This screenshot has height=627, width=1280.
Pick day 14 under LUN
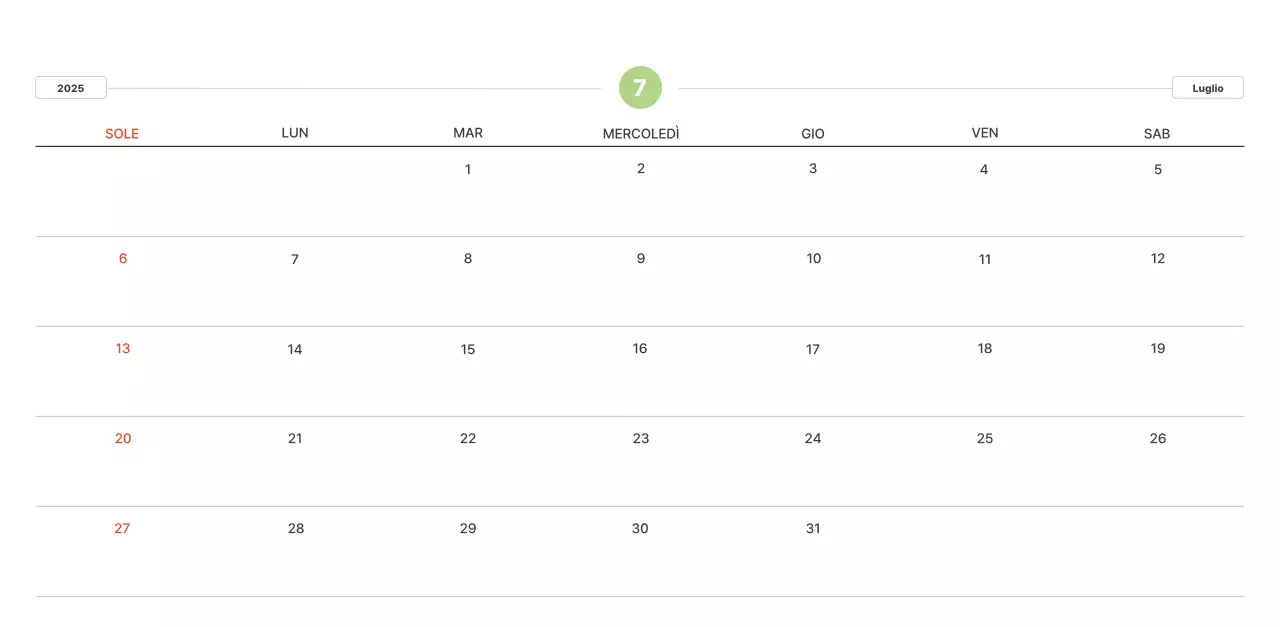pyautogui.click(x=295, y=349)
